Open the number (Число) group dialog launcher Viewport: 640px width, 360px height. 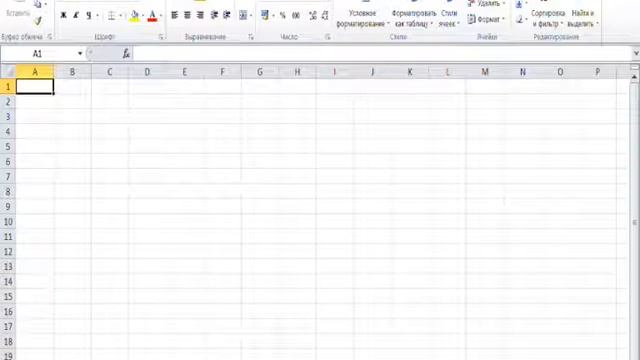[327, 37]
